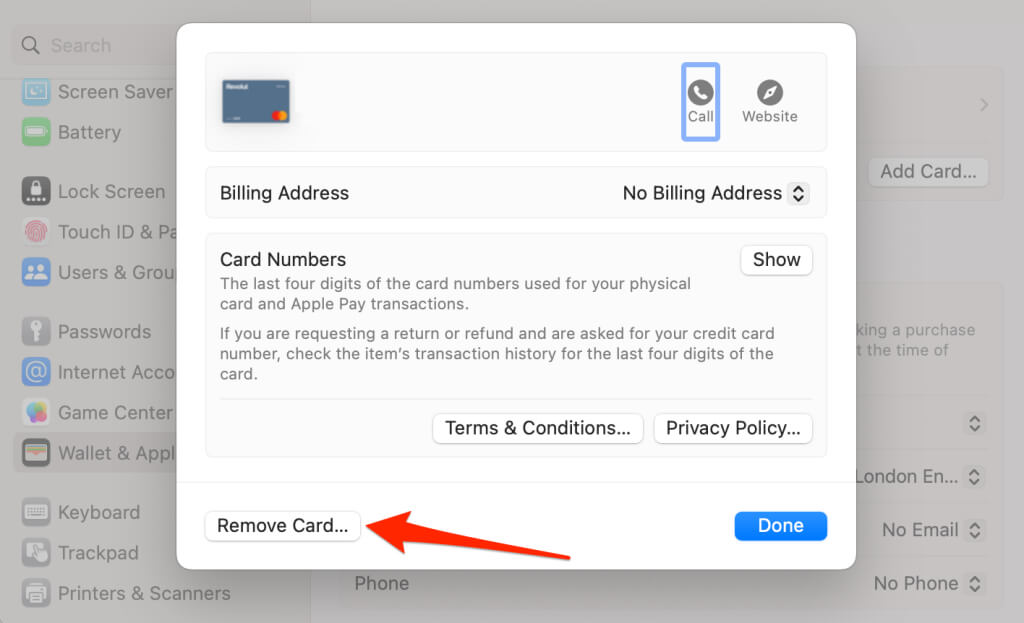Open the No Billing Address dropdown
This screenshot has width=1024, height=623.
coord(716,193)
